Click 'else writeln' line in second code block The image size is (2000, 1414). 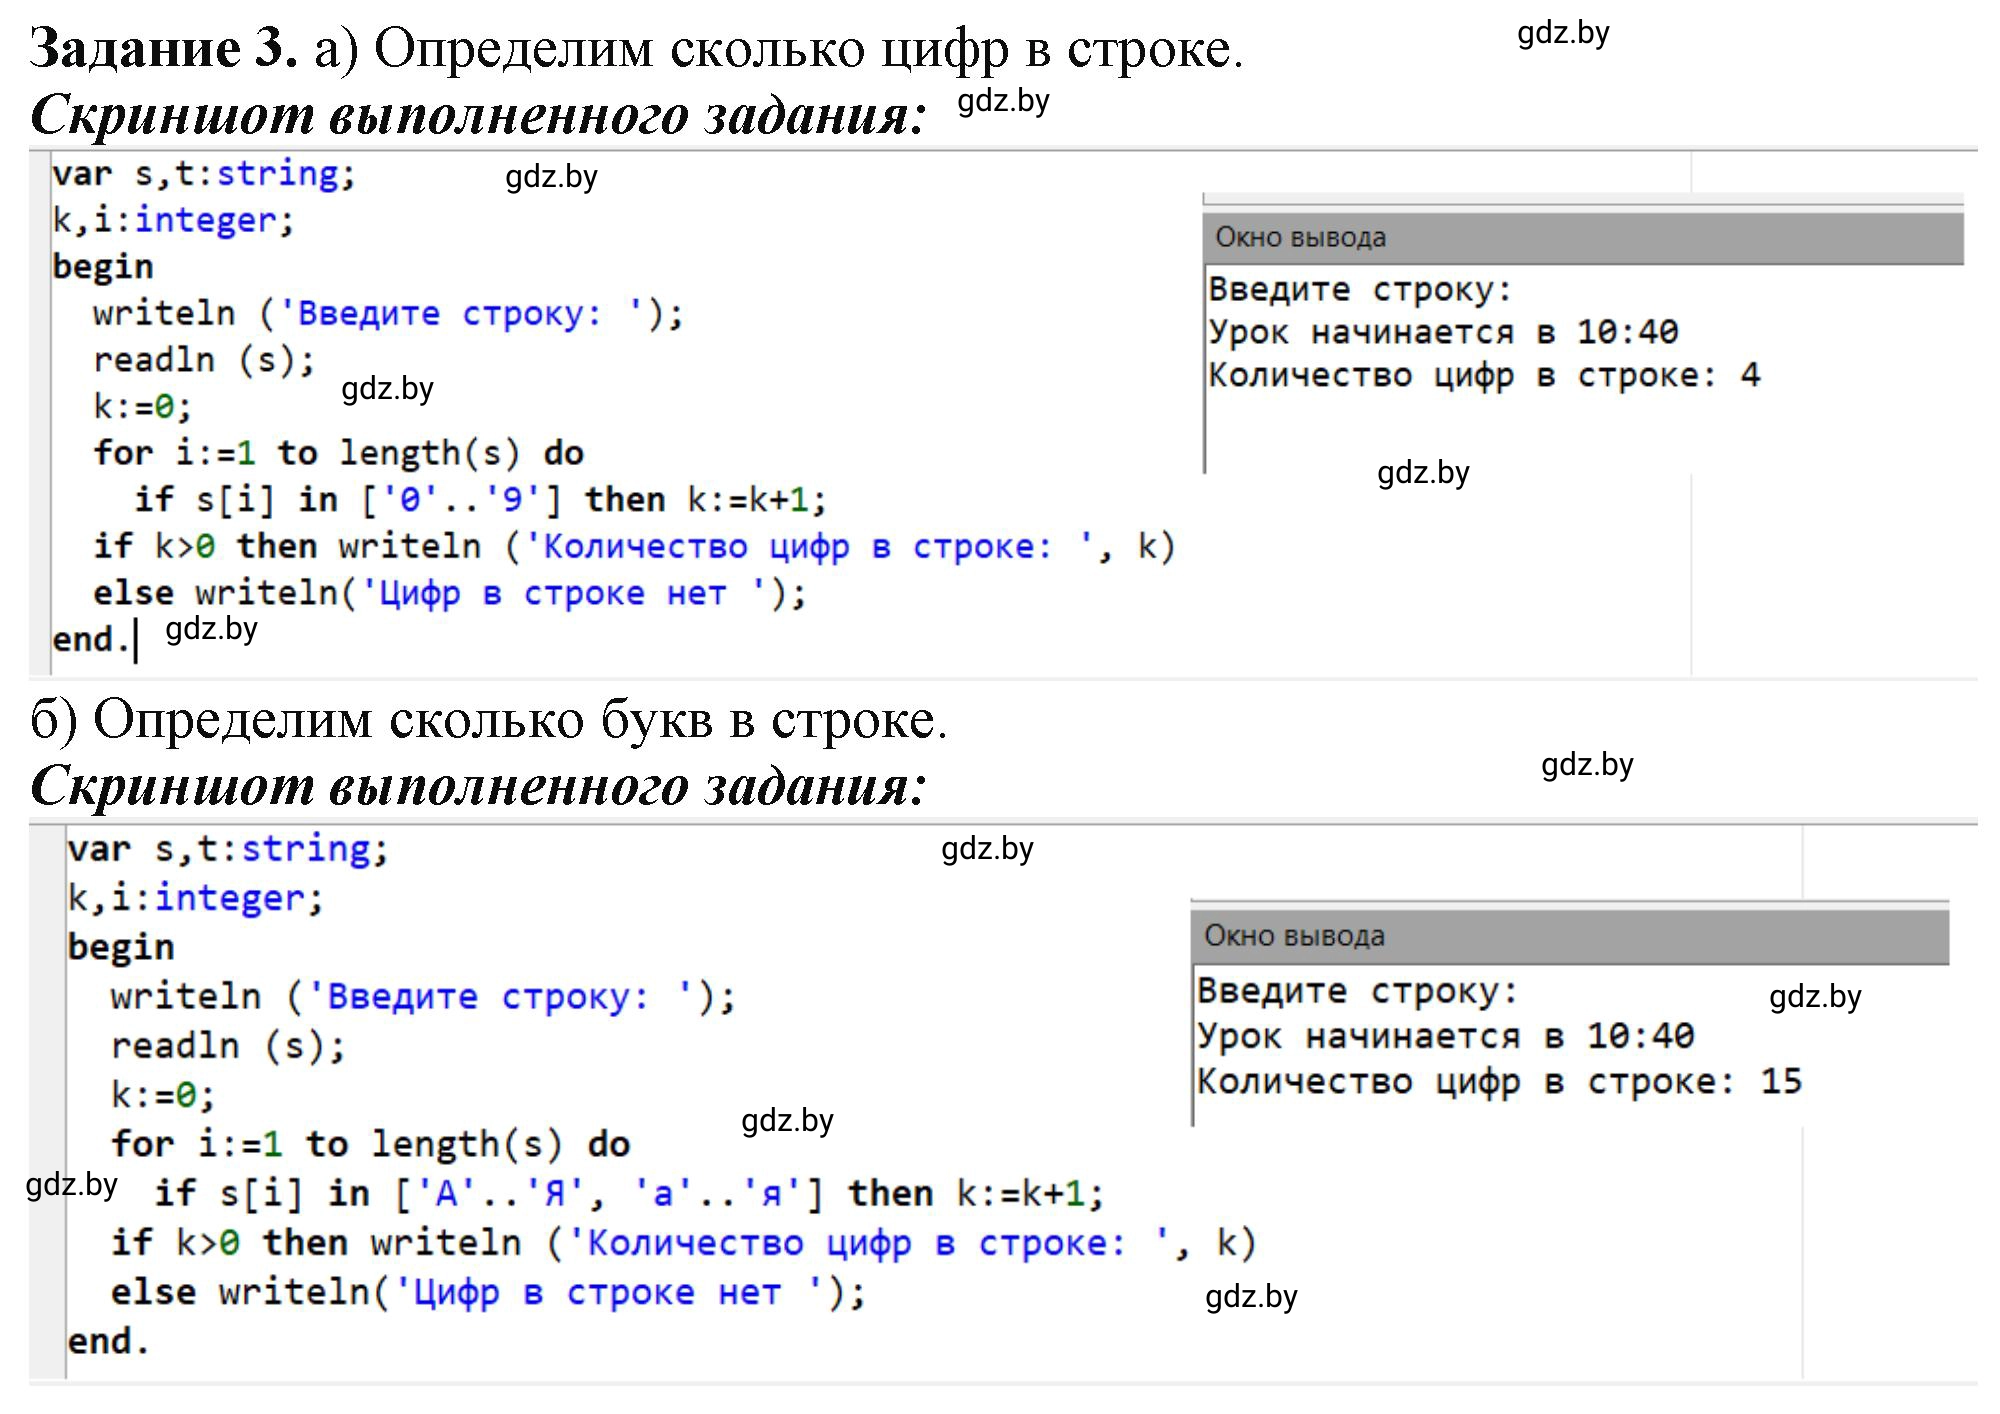[488, 1292]
